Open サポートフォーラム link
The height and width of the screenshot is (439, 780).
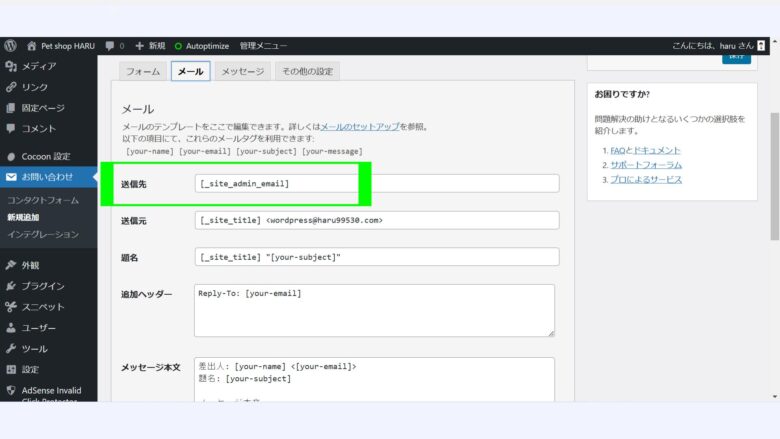[x=646, y=165]
